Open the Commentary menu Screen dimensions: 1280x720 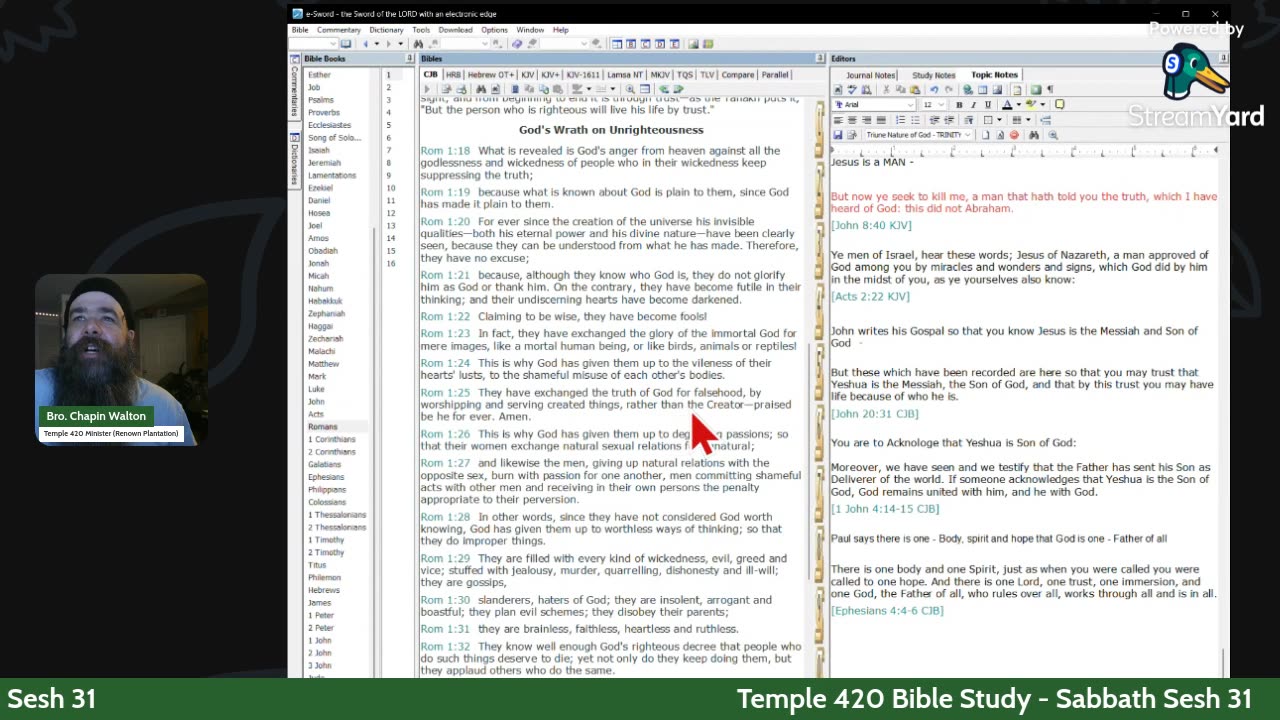tap(339, 30)
